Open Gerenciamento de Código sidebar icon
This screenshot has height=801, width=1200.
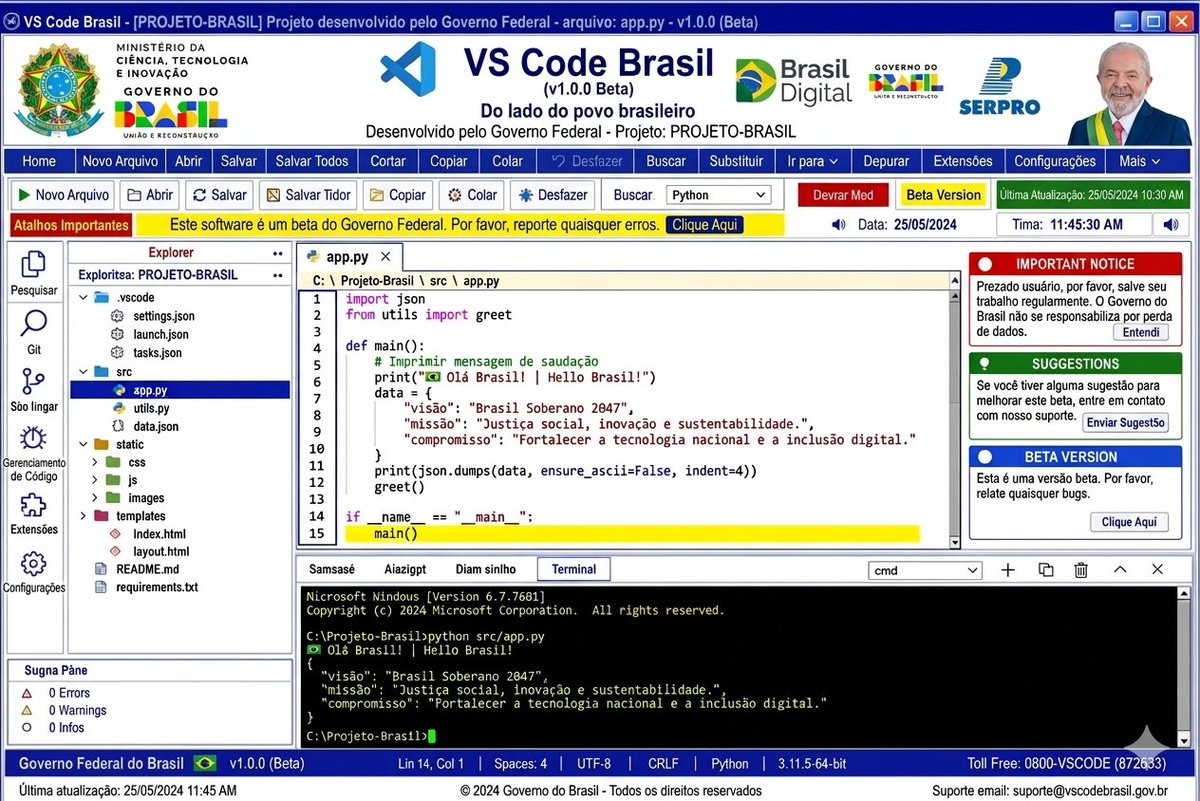[34, 439]
